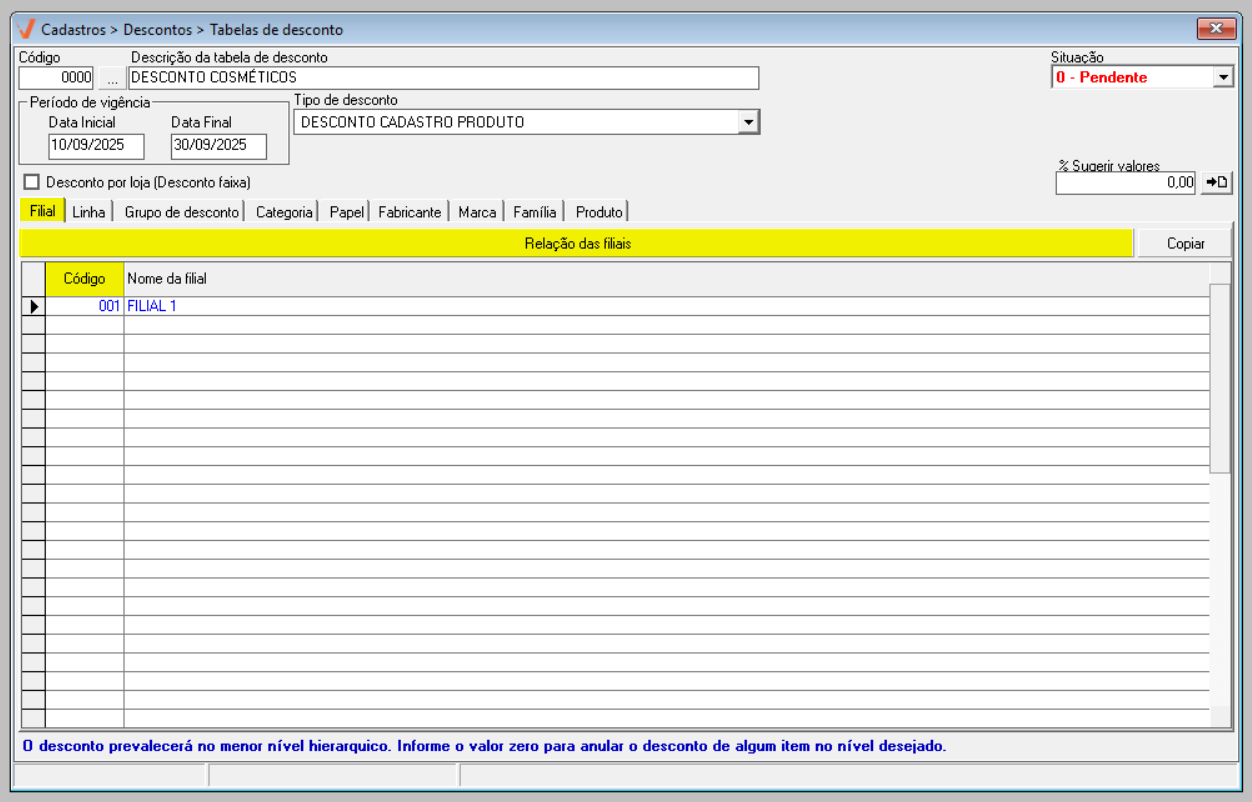Click the % Sugerir valores input box
The width and height of the screenshot is (1252, 802).
click(x=1125, y=183)
